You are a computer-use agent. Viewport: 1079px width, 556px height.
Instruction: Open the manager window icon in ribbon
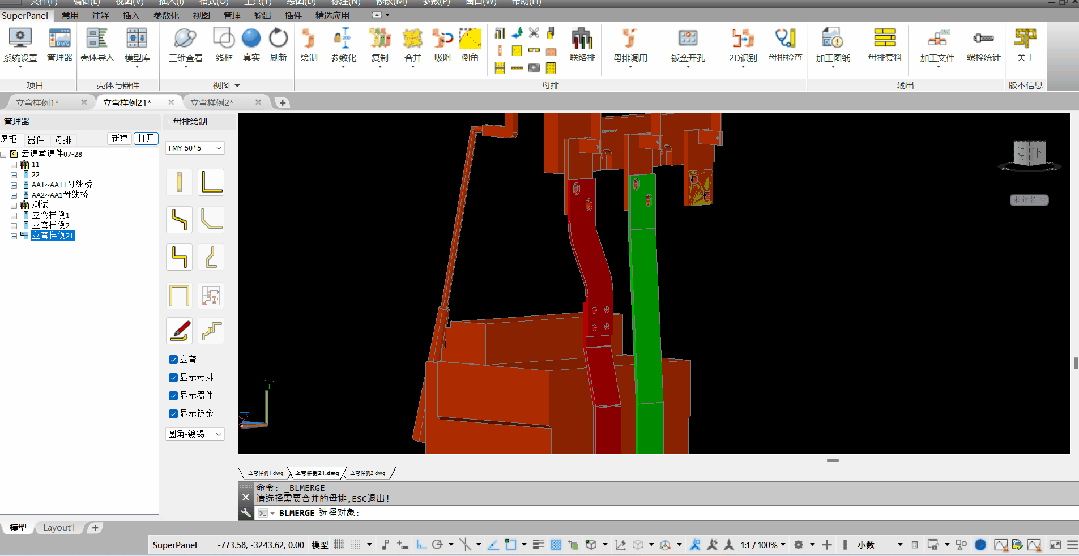click(x=59, y=39)
